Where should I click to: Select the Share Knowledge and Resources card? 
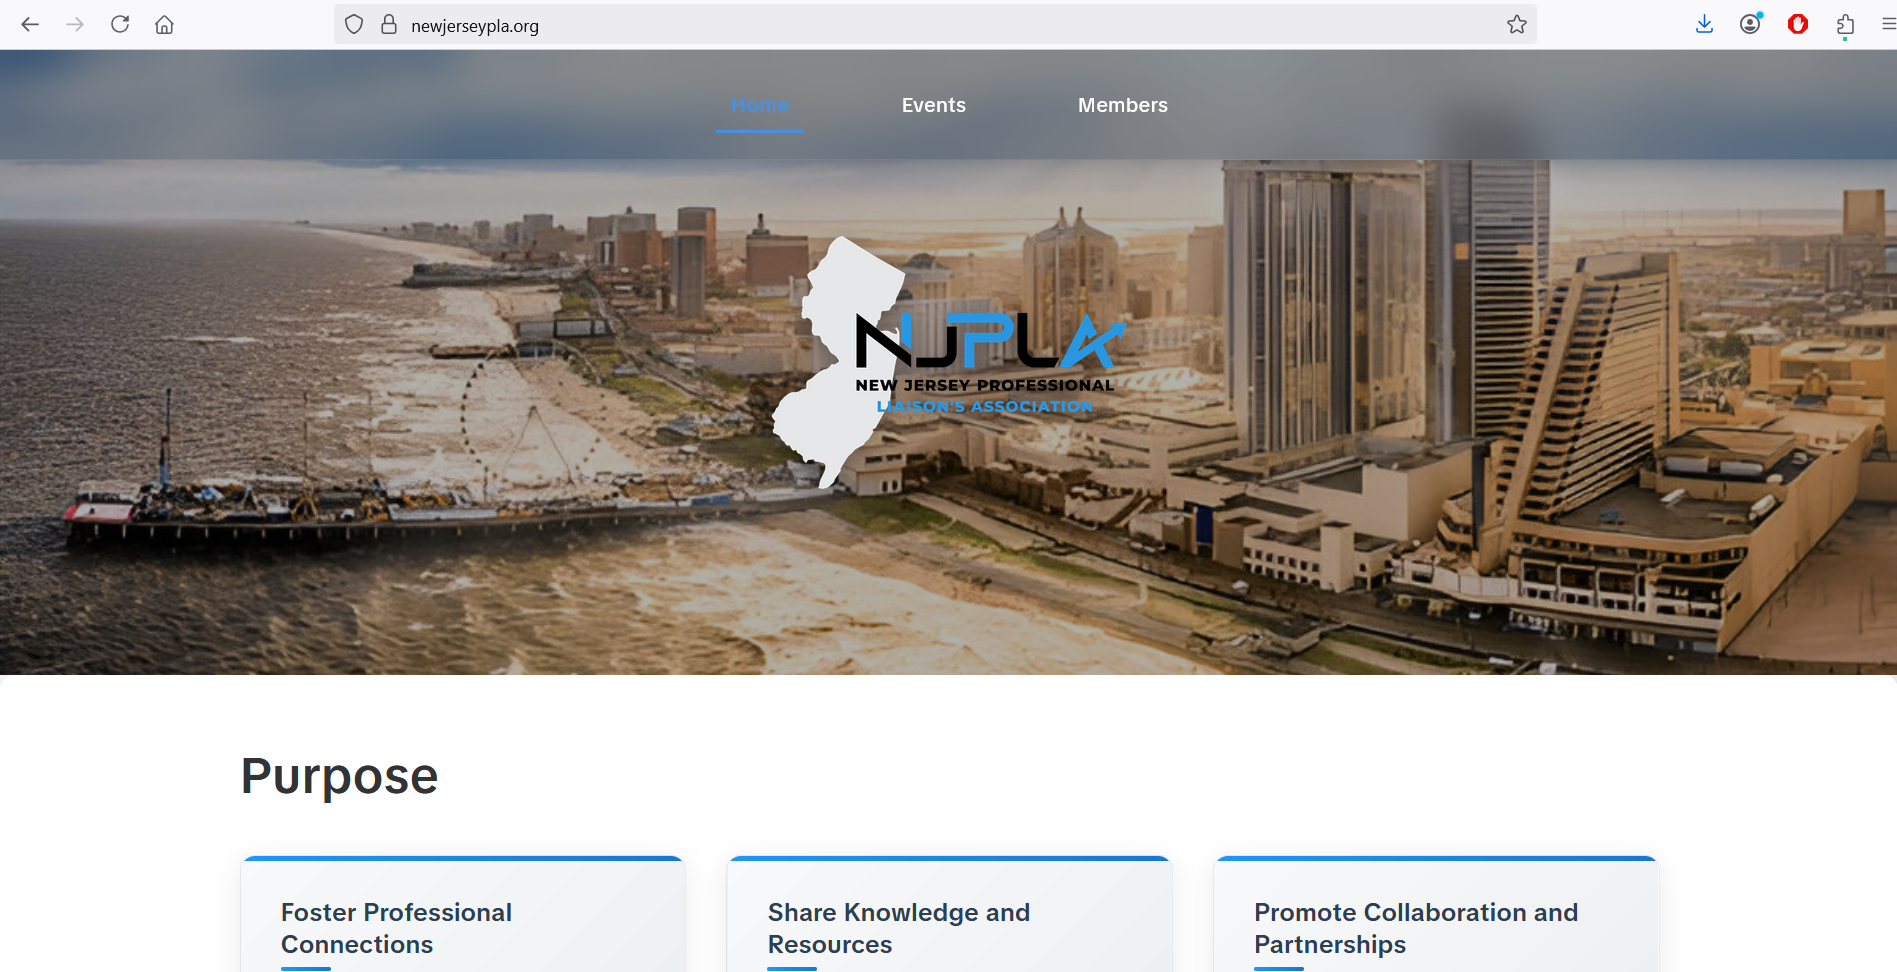pyautogui.click(x=948, y=920)
